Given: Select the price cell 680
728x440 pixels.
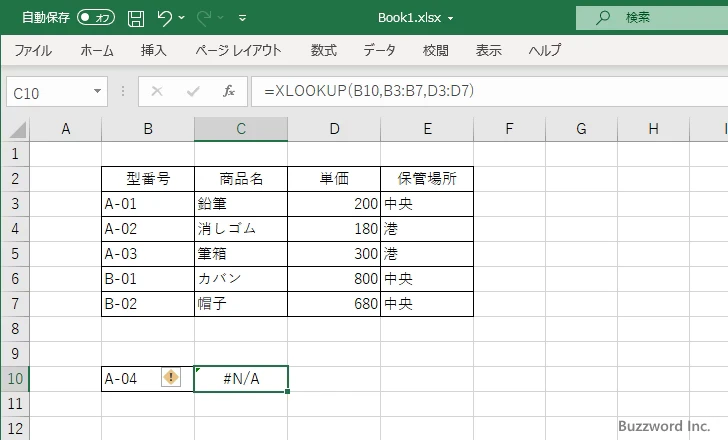Looking at the screenshot, I should [334, 304].
